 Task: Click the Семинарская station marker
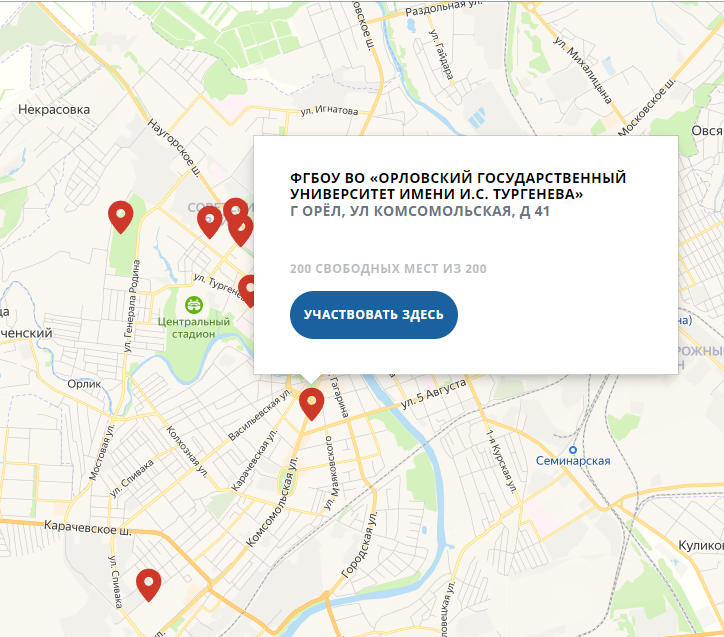coord(573,450)
